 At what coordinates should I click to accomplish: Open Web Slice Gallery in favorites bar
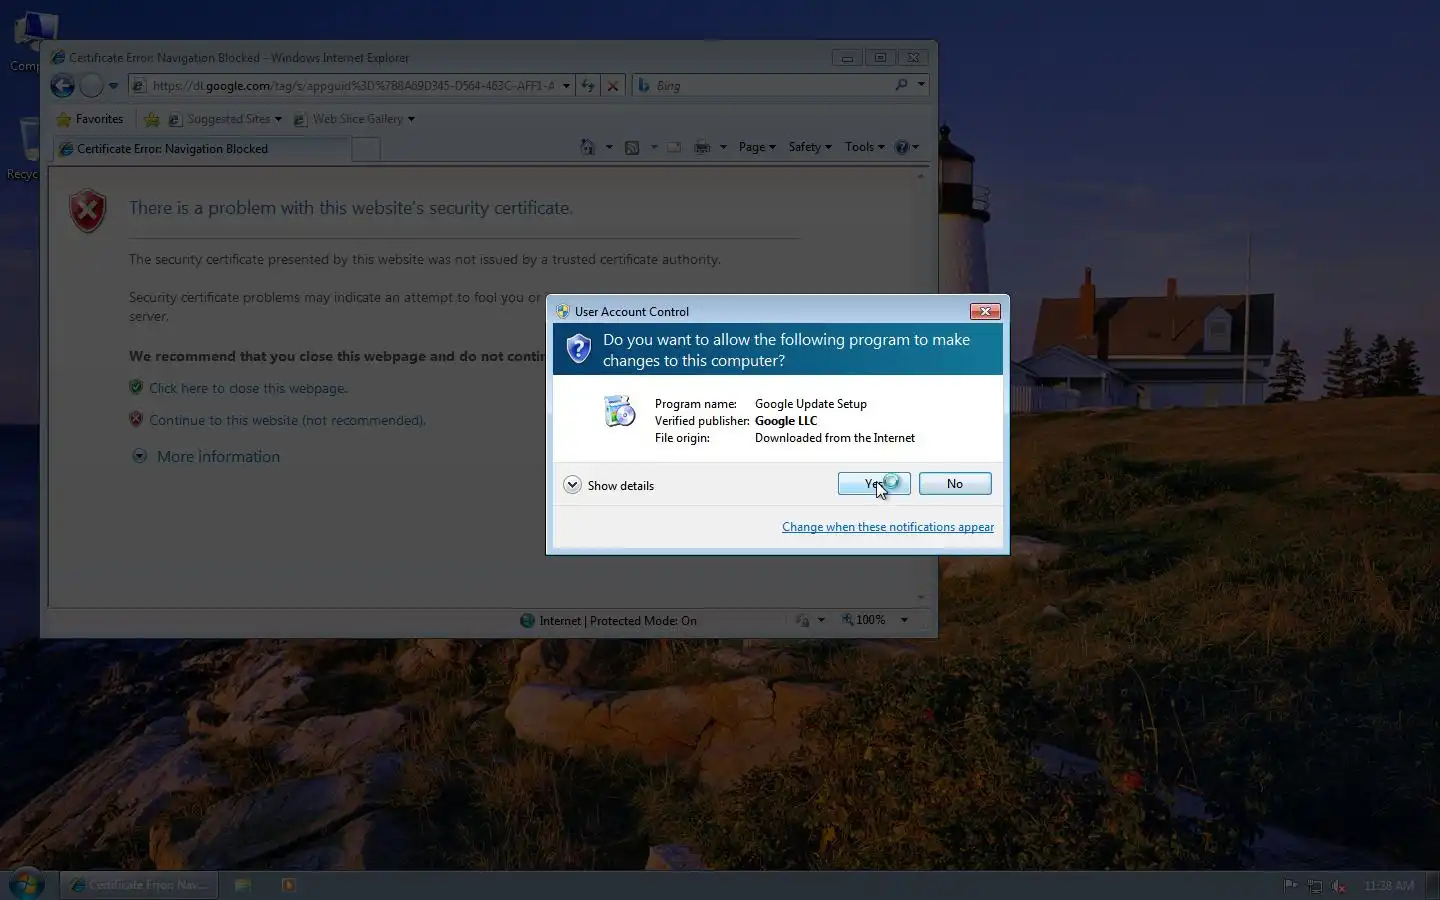[353, 119]
